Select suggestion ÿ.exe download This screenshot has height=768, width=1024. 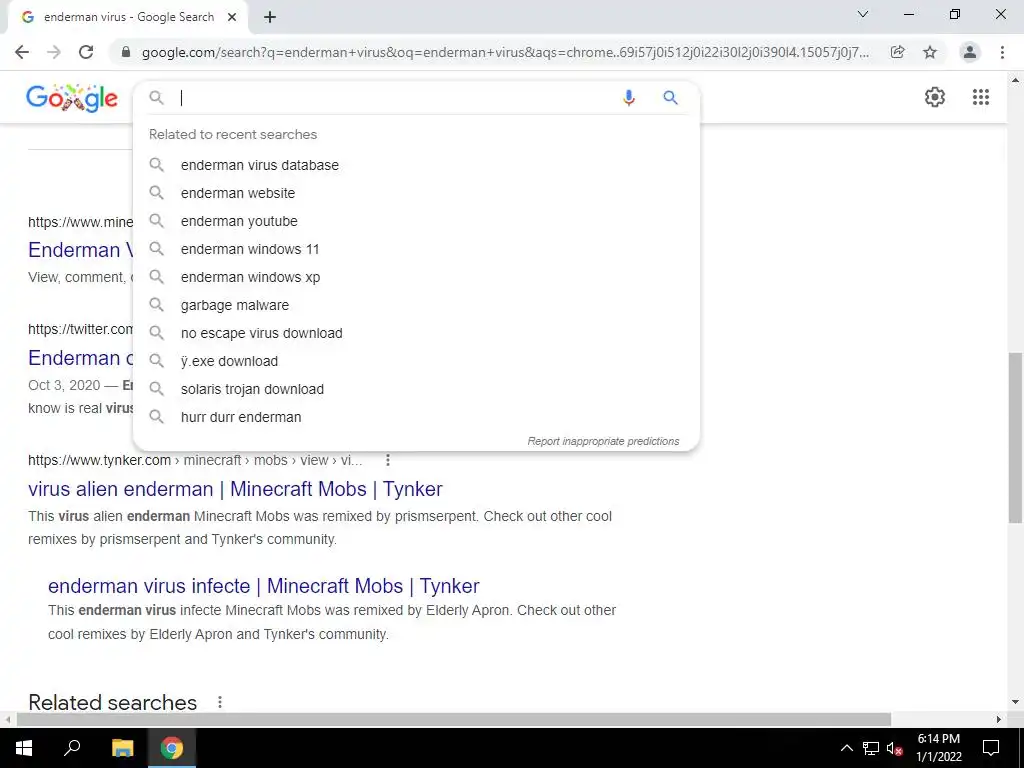coord(416,361)
